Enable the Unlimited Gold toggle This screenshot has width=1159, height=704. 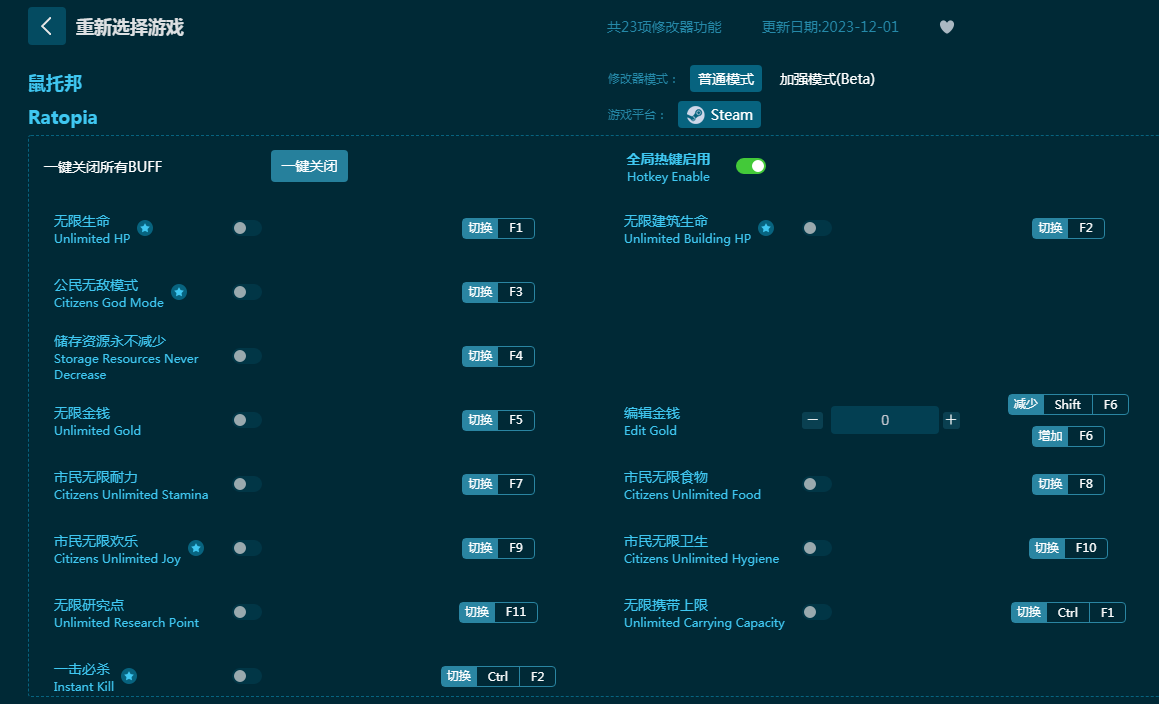246,420
